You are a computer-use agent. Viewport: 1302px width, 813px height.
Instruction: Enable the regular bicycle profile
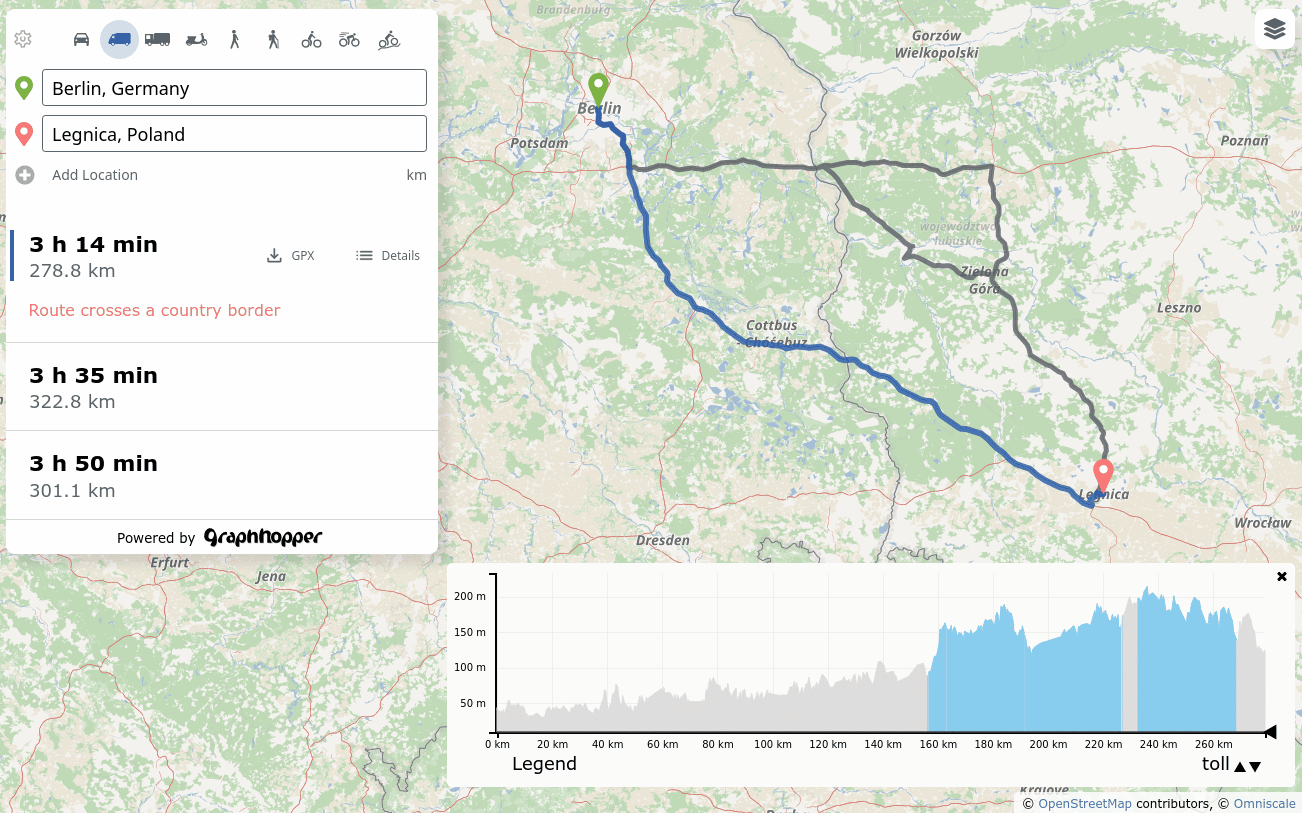click(x=311, y=39)
